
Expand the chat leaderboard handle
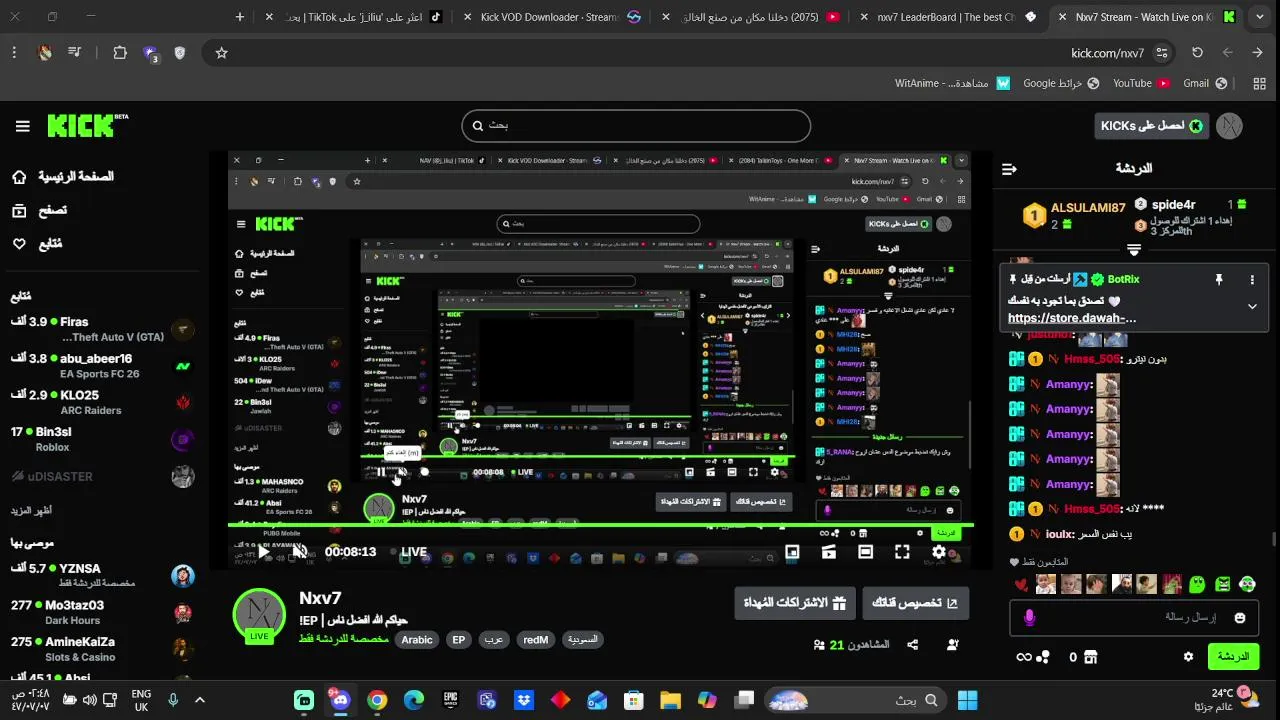(1134, 249)
